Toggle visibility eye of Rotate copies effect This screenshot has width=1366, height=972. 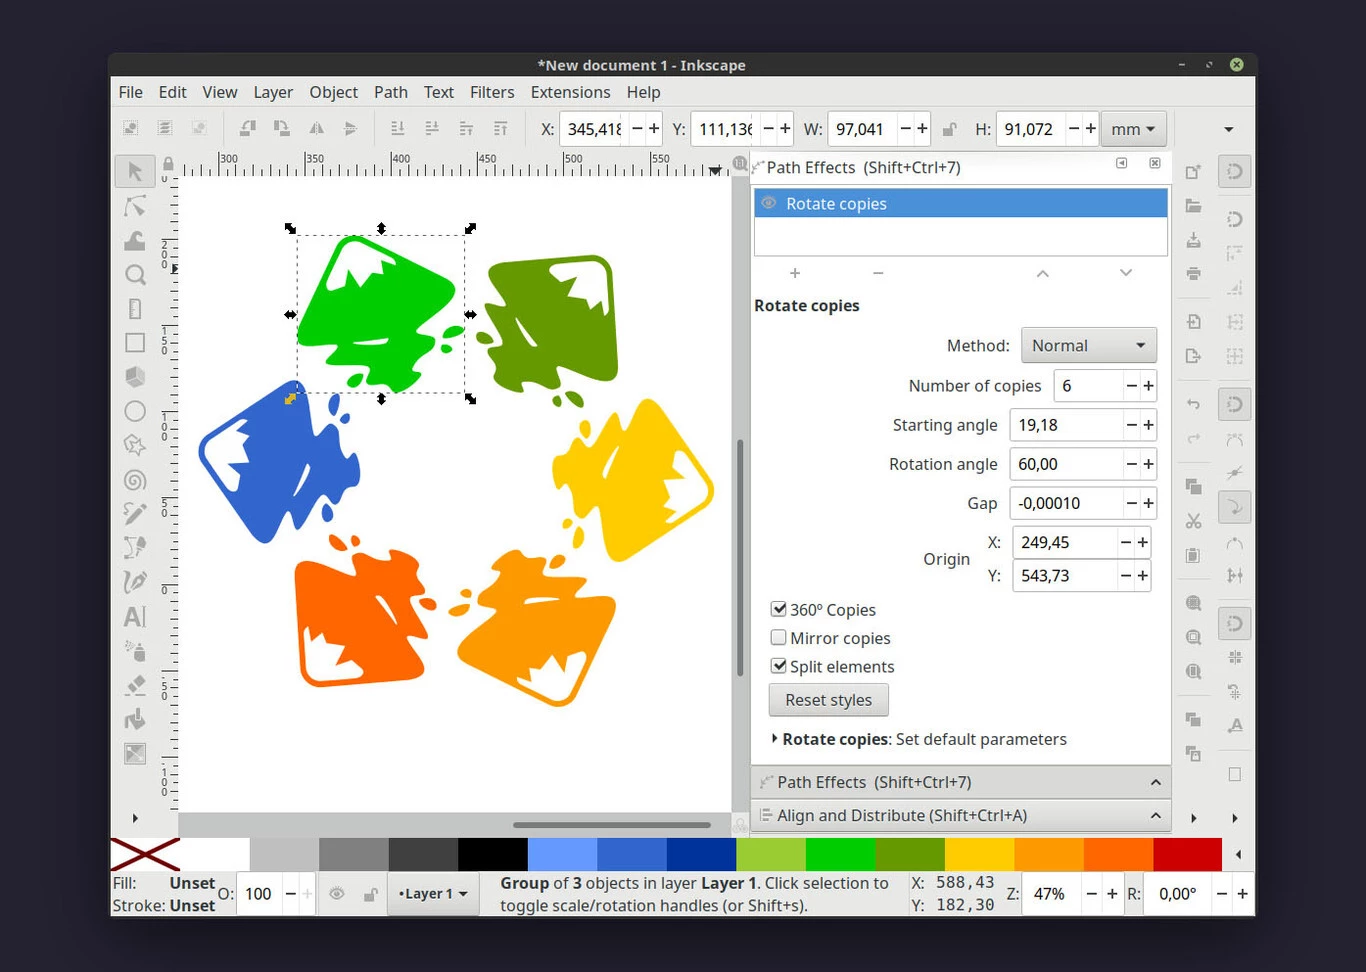[x=768, y=203]
